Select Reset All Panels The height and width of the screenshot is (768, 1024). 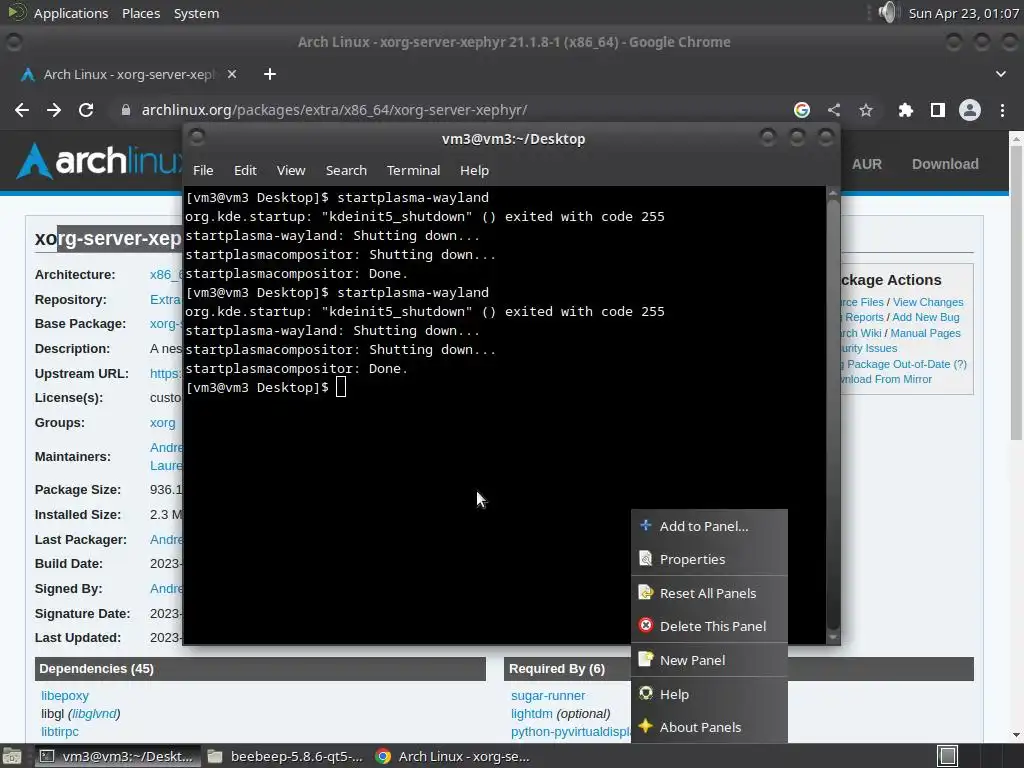709,594
